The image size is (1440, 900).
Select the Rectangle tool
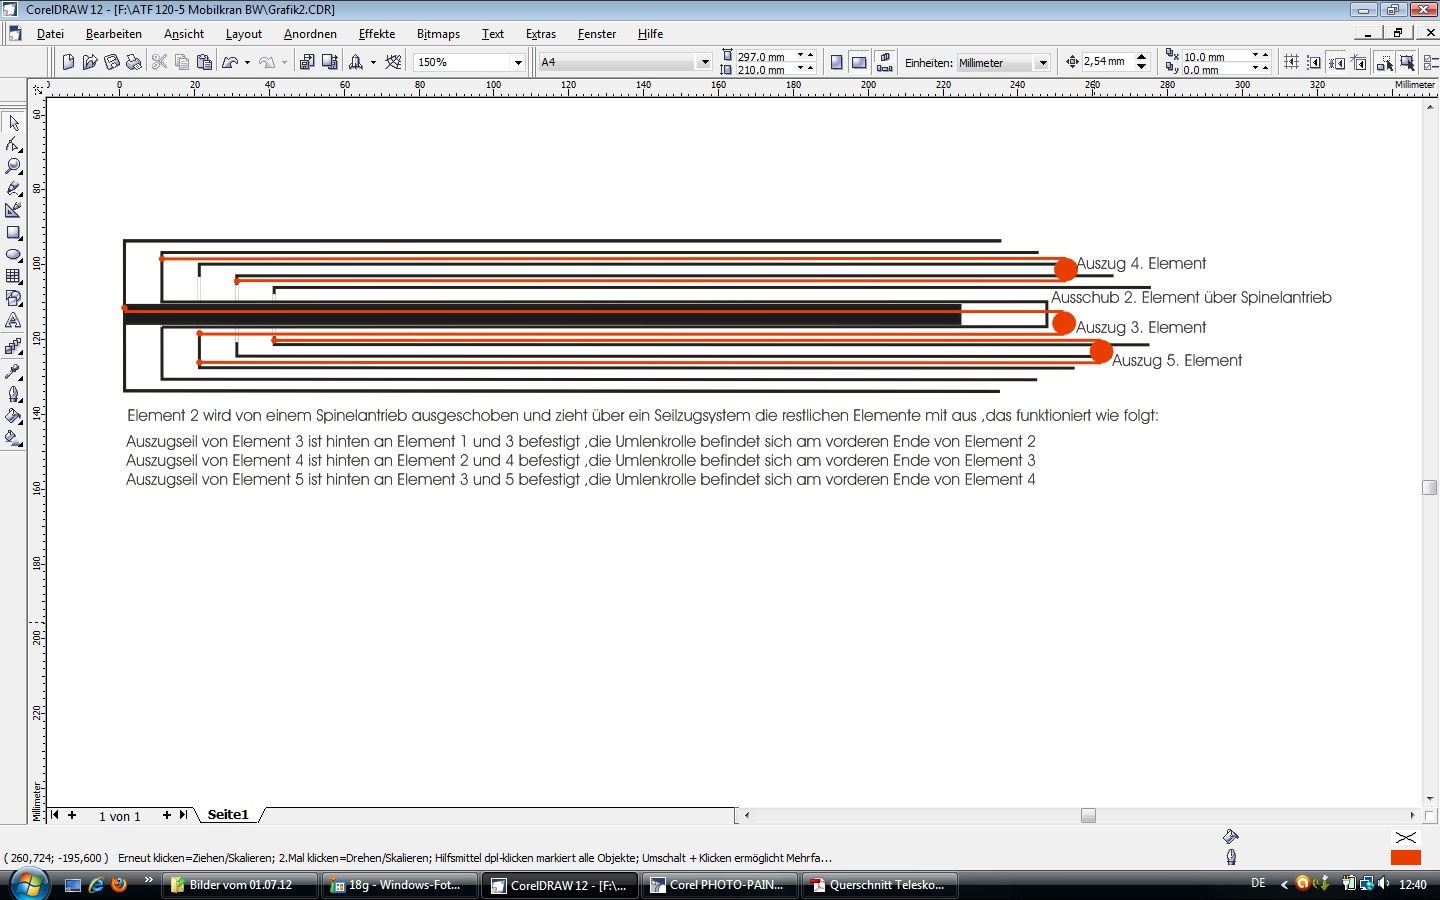13,233
